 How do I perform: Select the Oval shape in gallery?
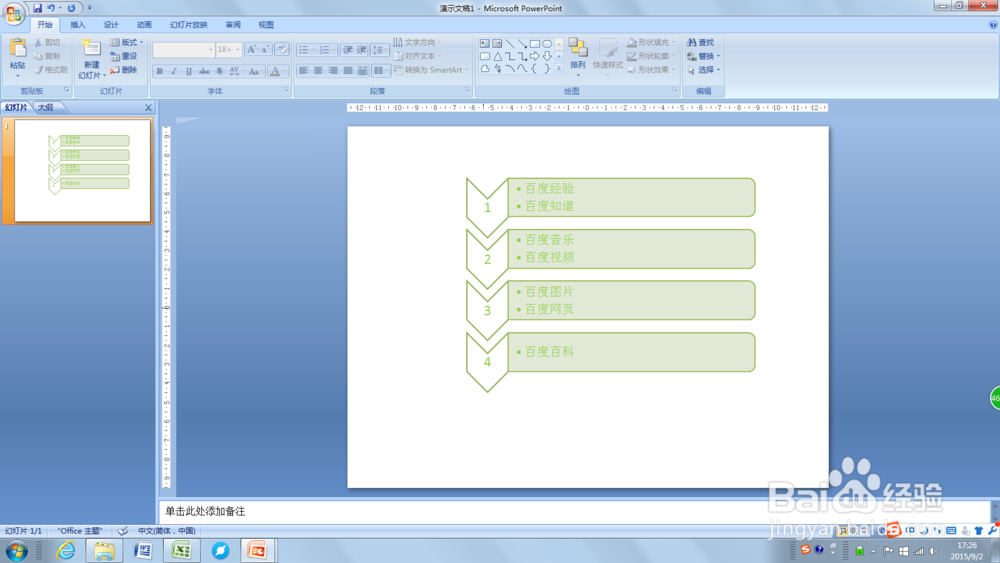pos(547,43)
